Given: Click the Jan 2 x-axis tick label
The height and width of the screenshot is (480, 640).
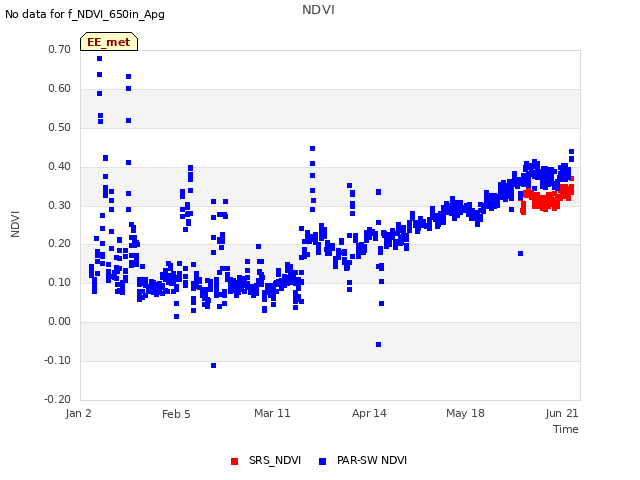Looking at the screenshot, I should pos(78,413).
